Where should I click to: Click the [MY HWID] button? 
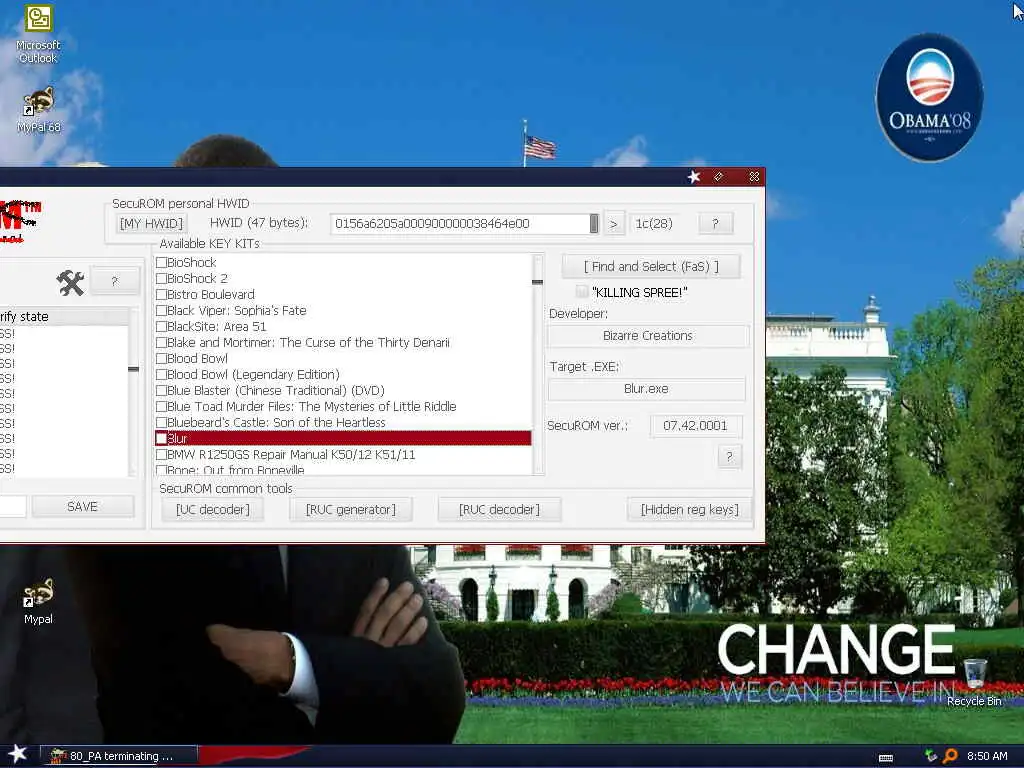coord(152,223)
